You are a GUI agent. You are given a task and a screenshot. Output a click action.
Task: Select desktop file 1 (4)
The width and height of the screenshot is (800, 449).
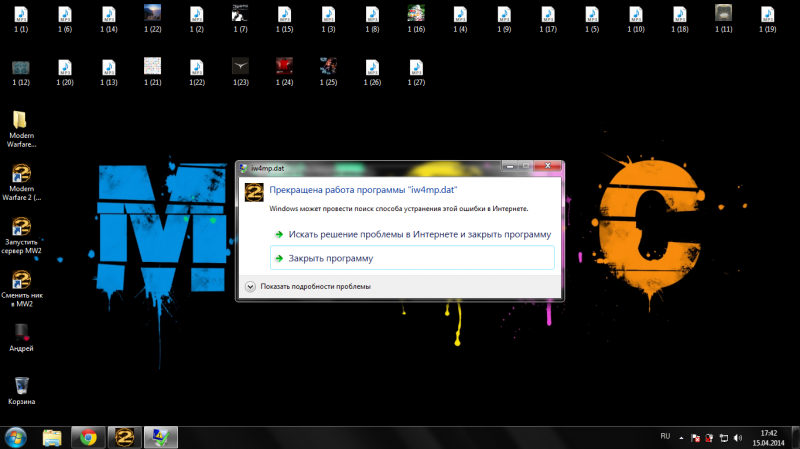pyautogui.click(x=460, y=19)
